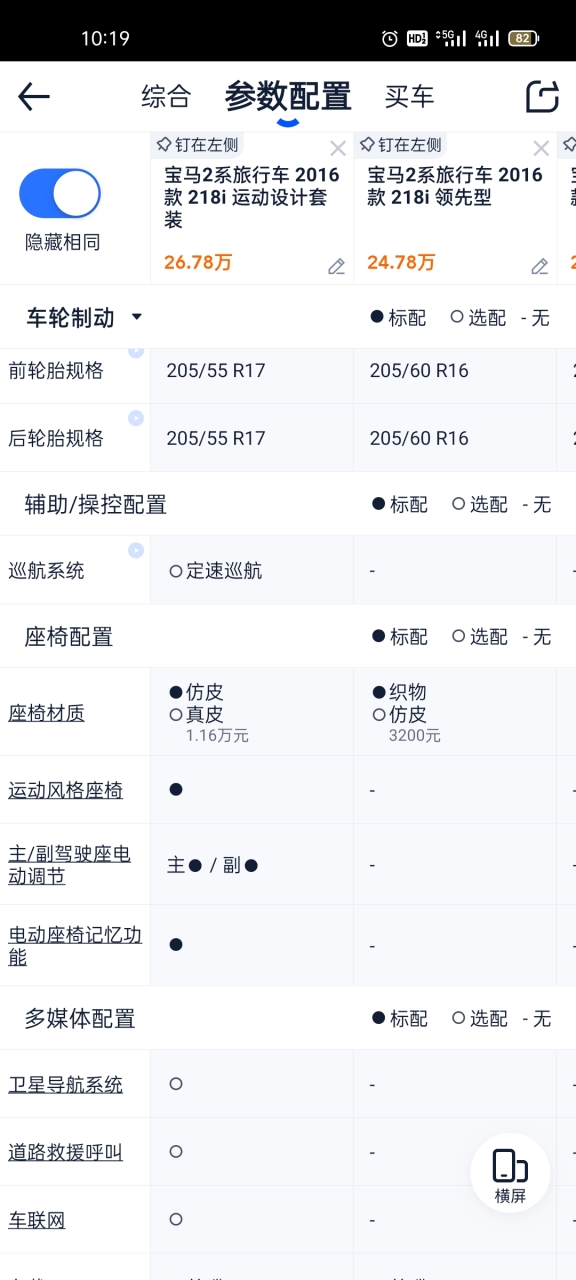Tap the 26.78万 price
The image size is (576, 1280).
[198, 263]
